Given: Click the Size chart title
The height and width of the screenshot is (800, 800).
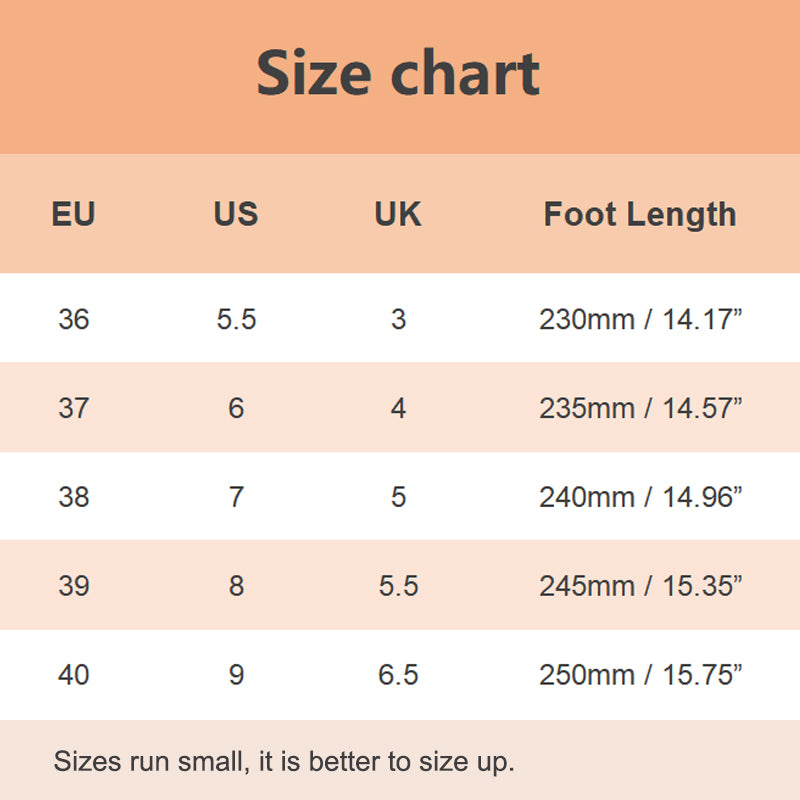Looking at the screenshot, I should point(398,73).
